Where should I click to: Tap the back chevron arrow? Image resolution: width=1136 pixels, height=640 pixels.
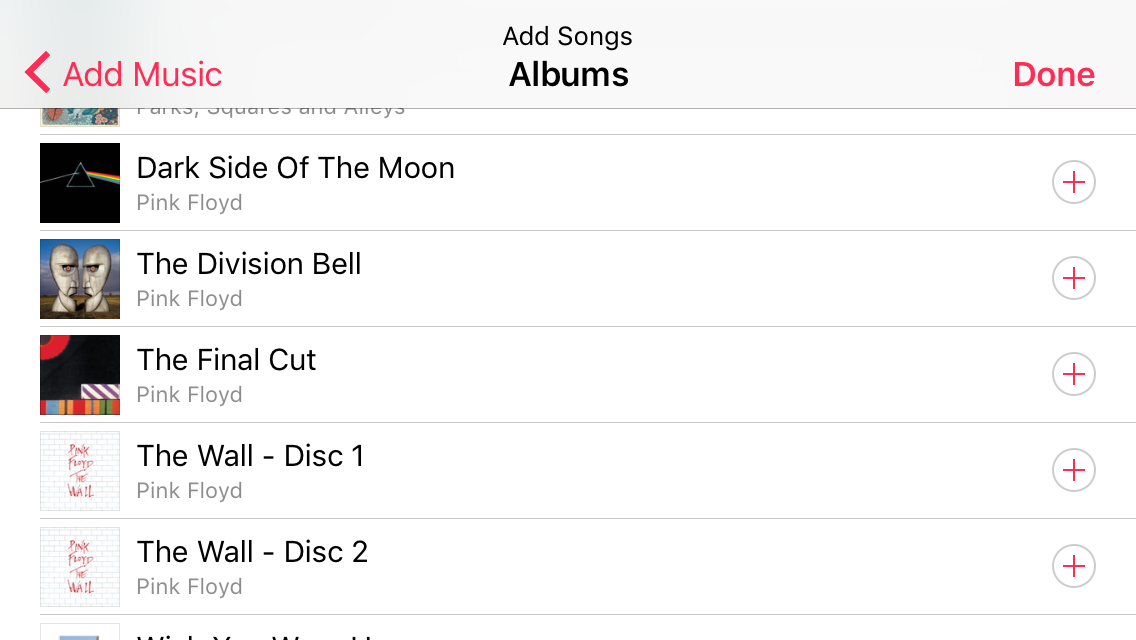(37, 72)
